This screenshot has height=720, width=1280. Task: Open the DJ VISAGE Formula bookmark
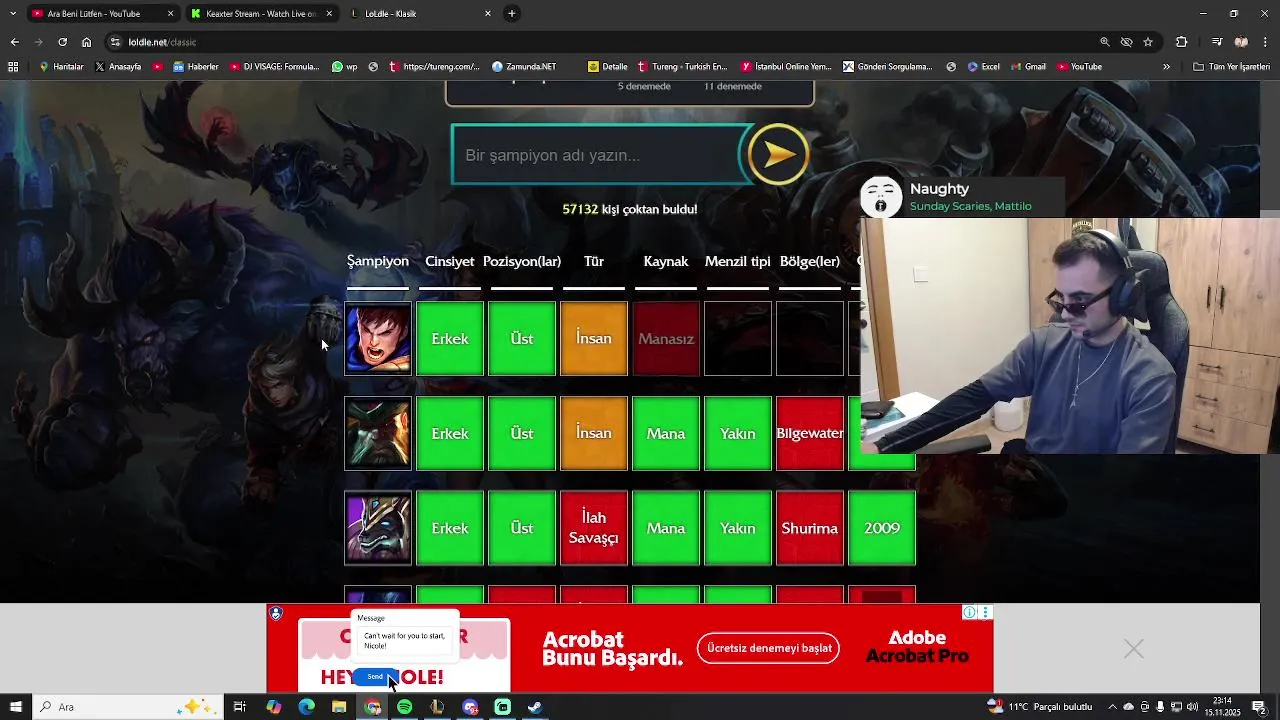pos(275,67)
